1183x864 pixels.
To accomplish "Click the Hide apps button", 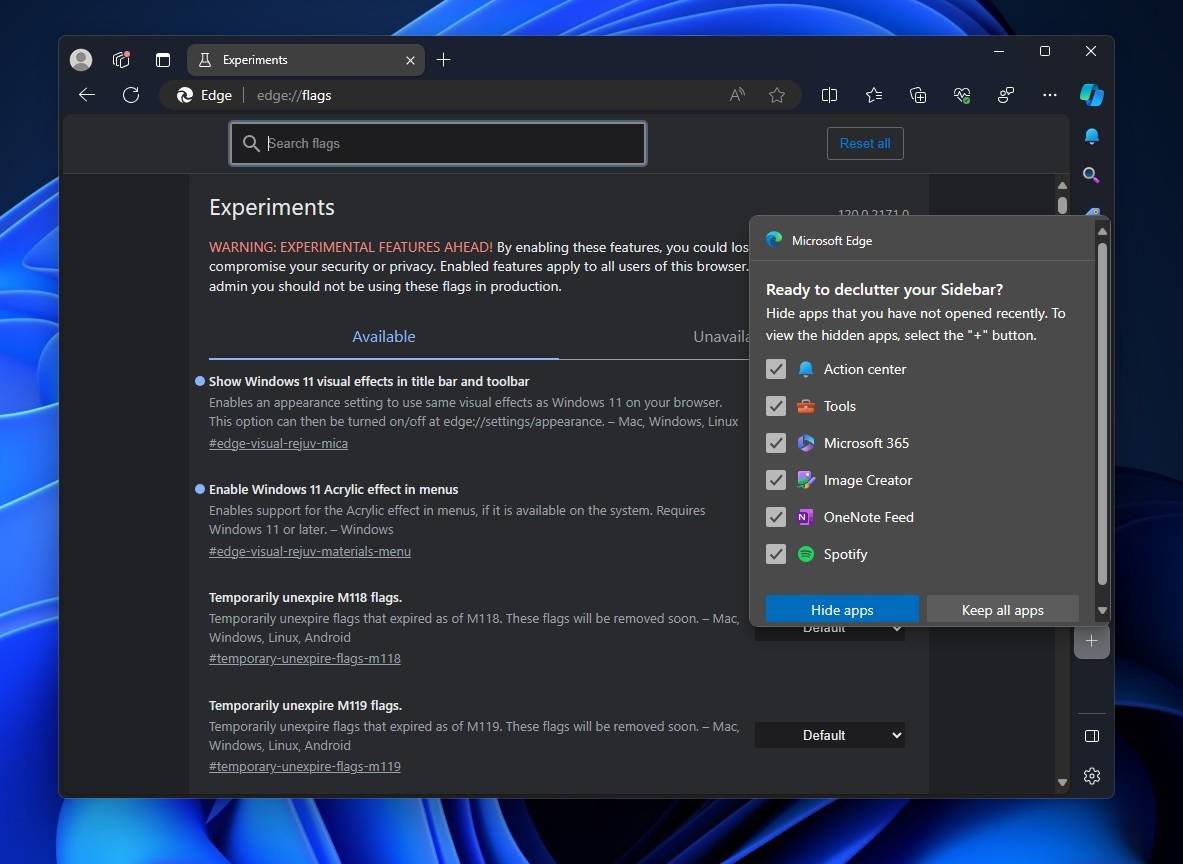I will pyautogui.click(x=841, y=609).
